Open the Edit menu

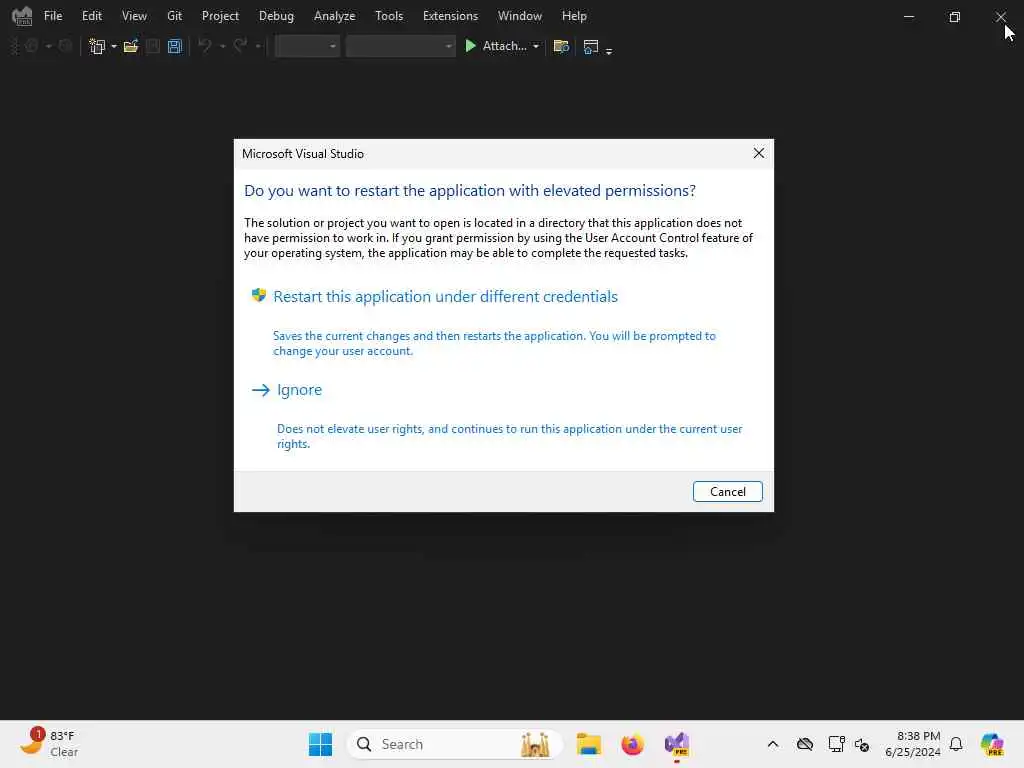(x=91, y=16)
